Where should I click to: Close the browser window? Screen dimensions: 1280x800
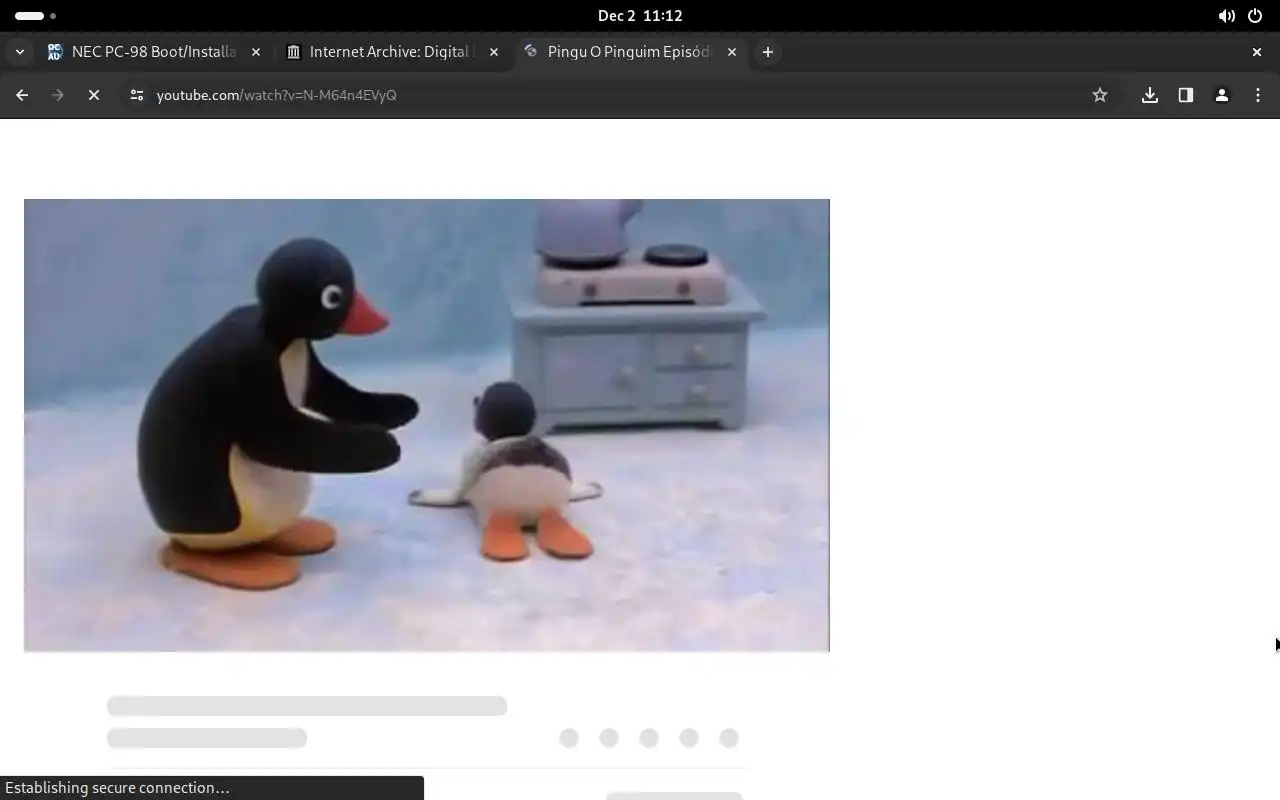pyautogui.click(x=1257, y=52)
